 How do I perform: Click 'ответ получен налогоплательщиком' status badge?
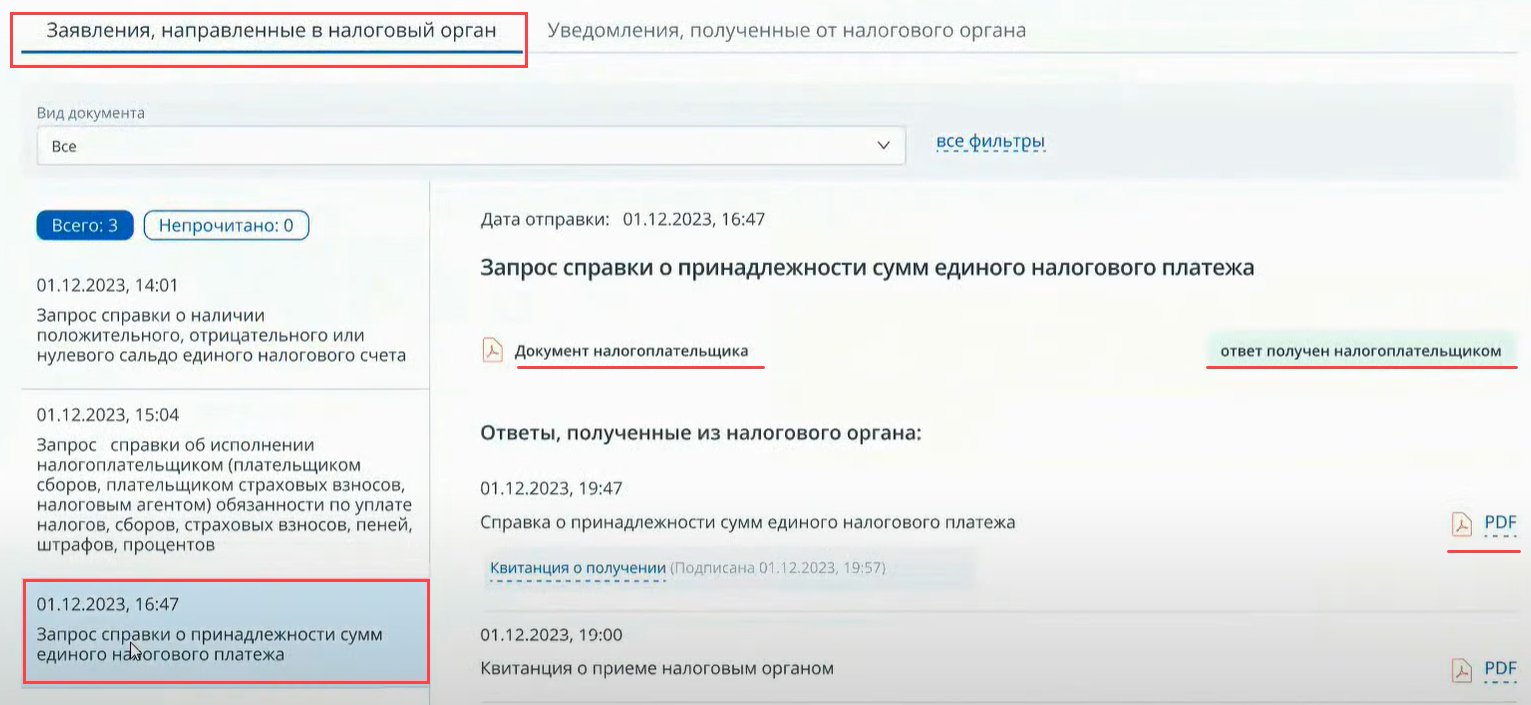point(1360,351)
